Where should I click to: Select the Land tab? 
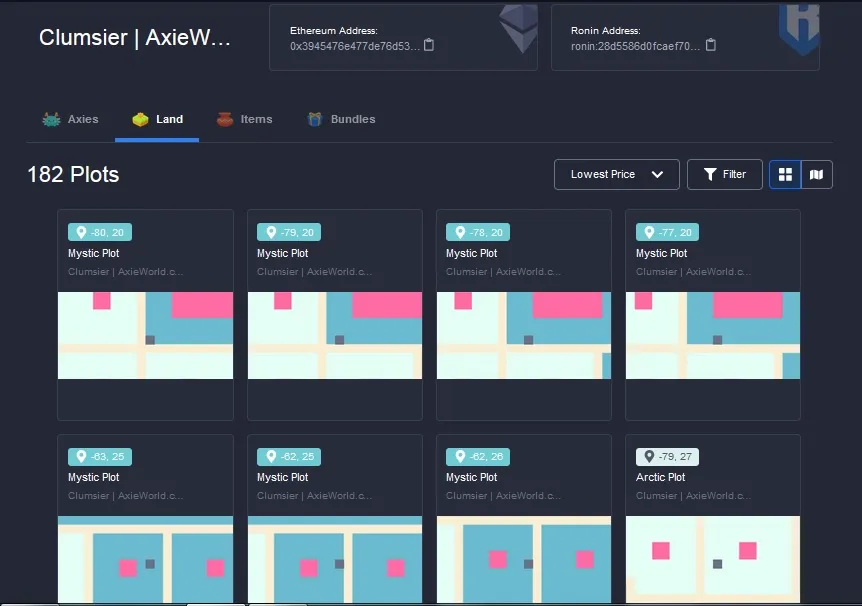point(157,119)
